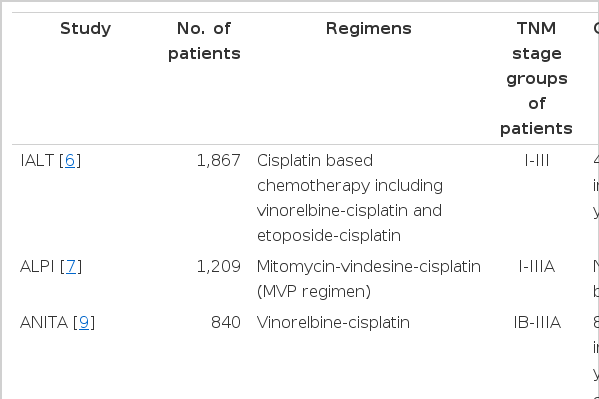This screenshot has width=599, height=399.
Task: Select the ALPI study name text
Action: point(37,266)
